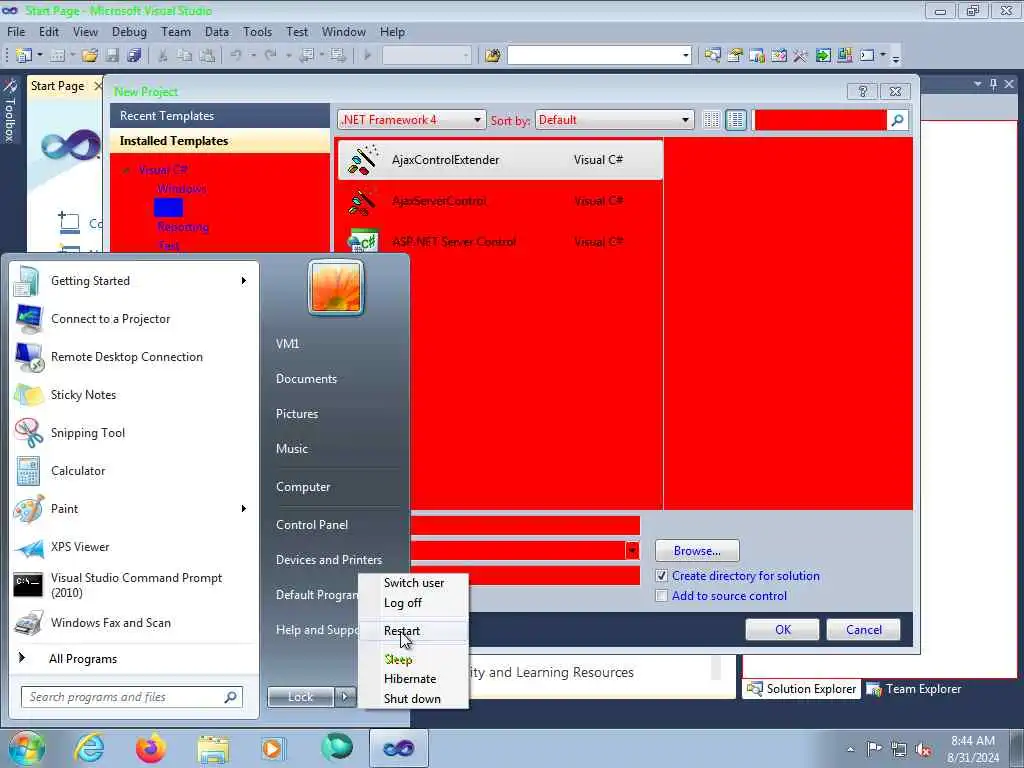Image resolution: width=1024 pixels, height=768 pixels.
Task: Switch templates to small icons view
Action: click(x=712, y=120)
